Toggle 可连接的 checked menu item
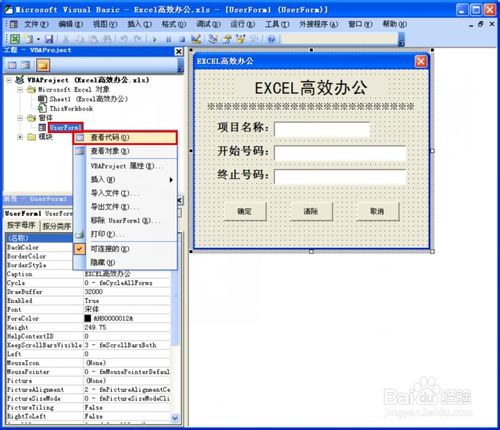Screen dimensions: 500x430 125,249
